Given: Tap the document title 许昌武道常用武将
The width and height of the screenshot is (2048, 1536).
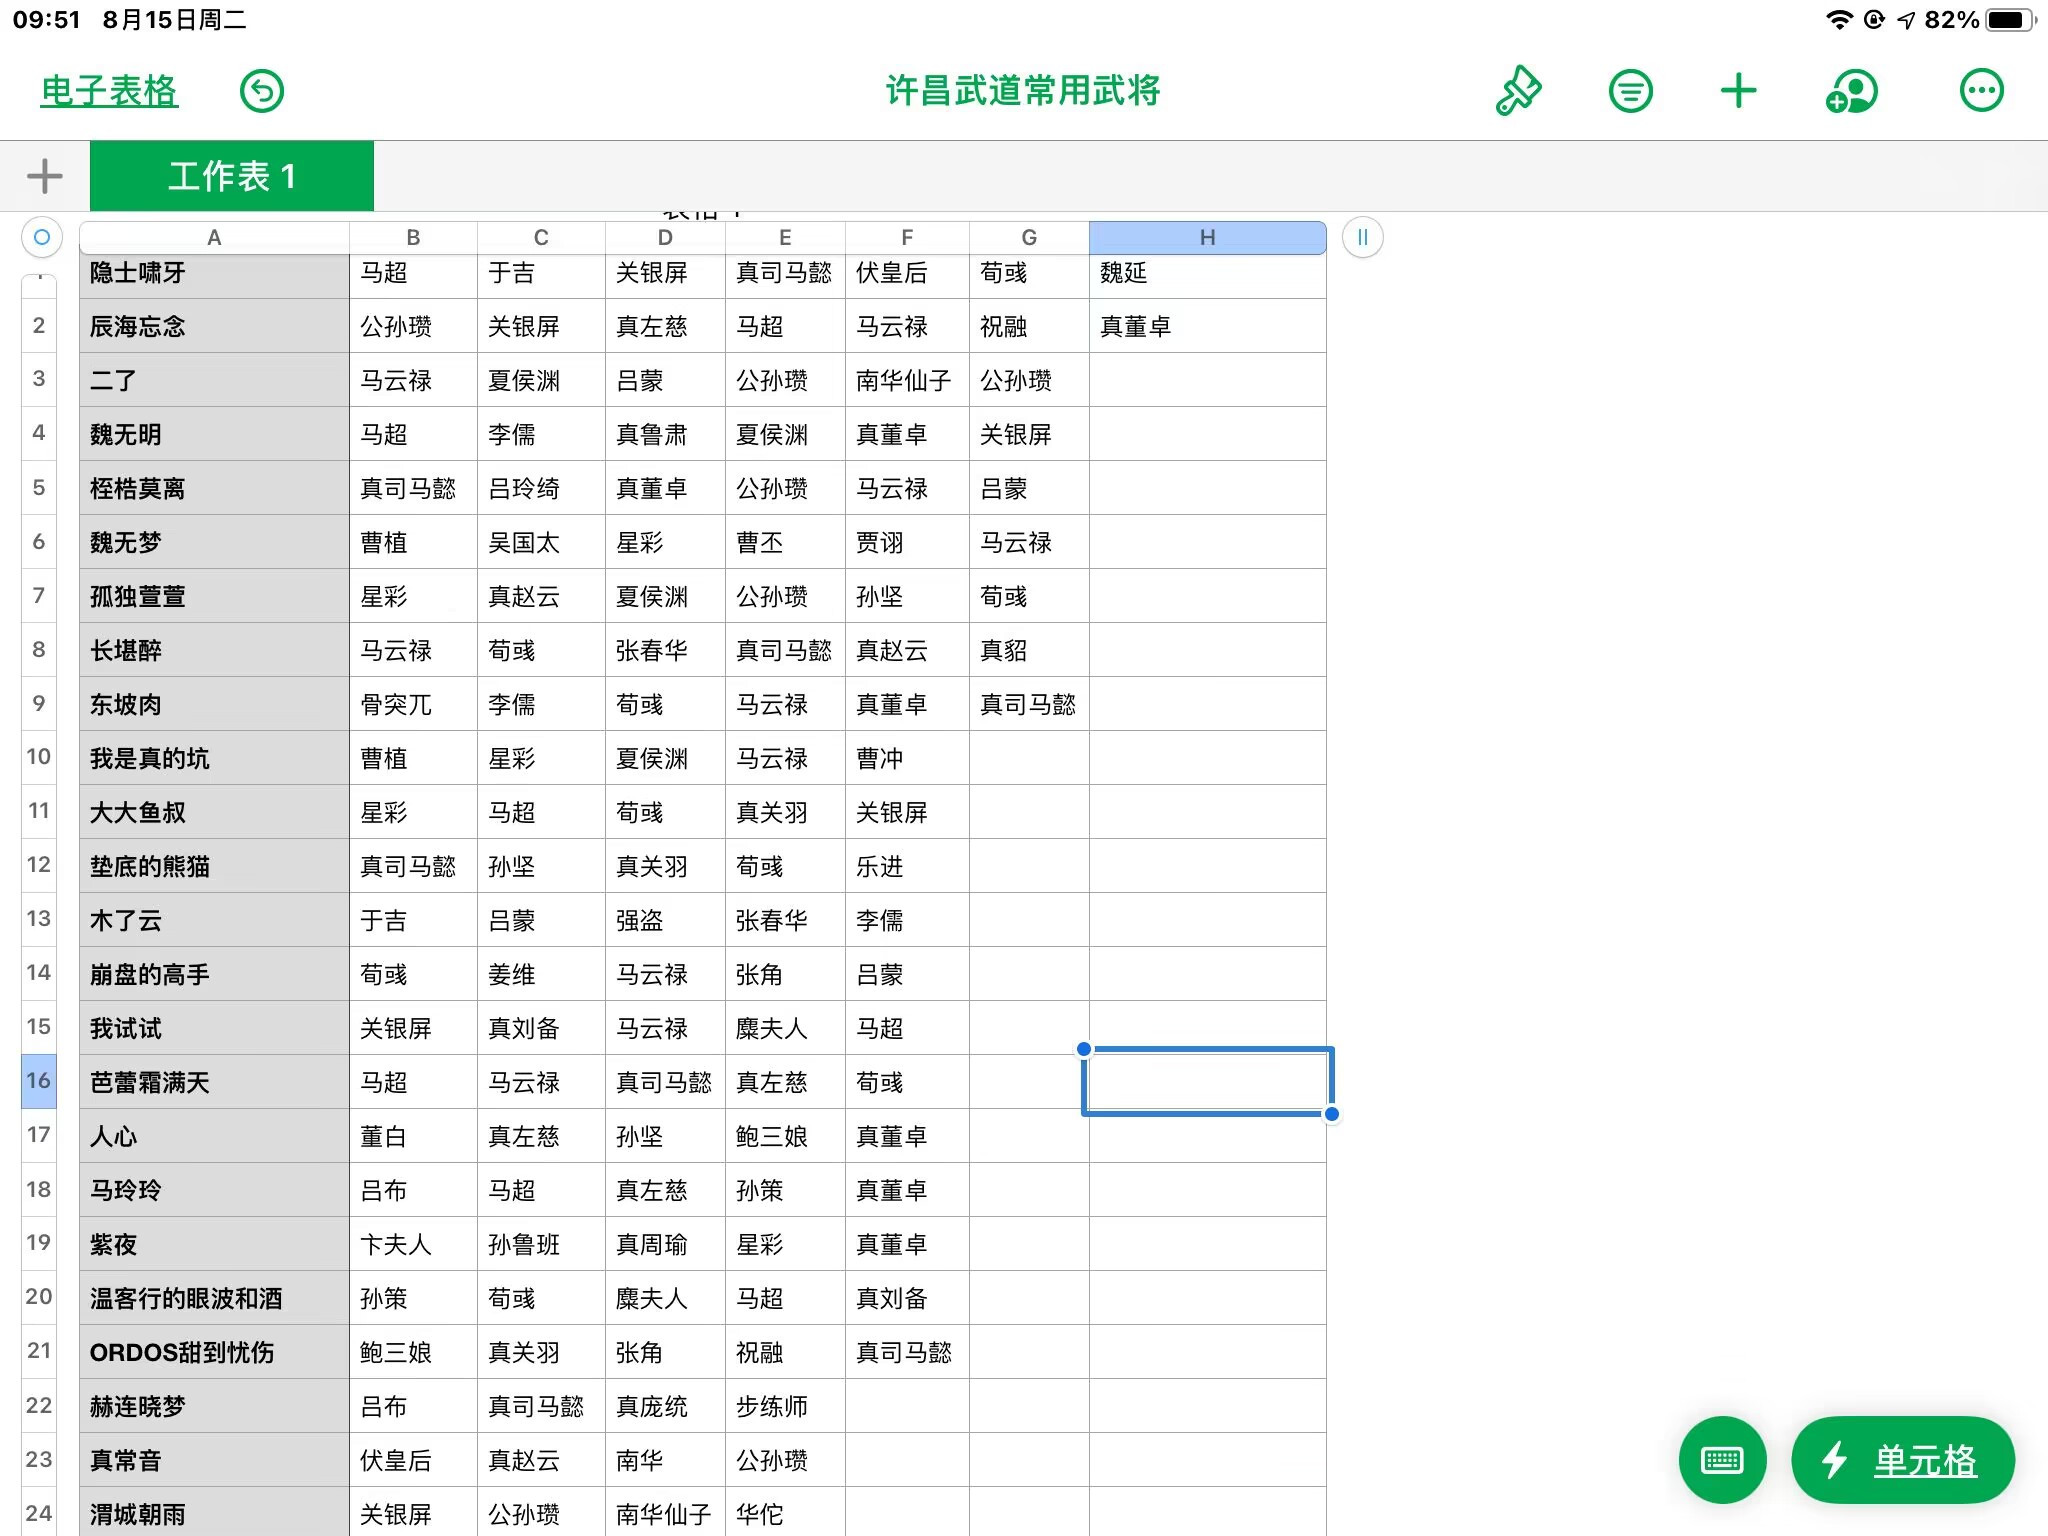Looking at the screenshot, I should click(1023, 91).
